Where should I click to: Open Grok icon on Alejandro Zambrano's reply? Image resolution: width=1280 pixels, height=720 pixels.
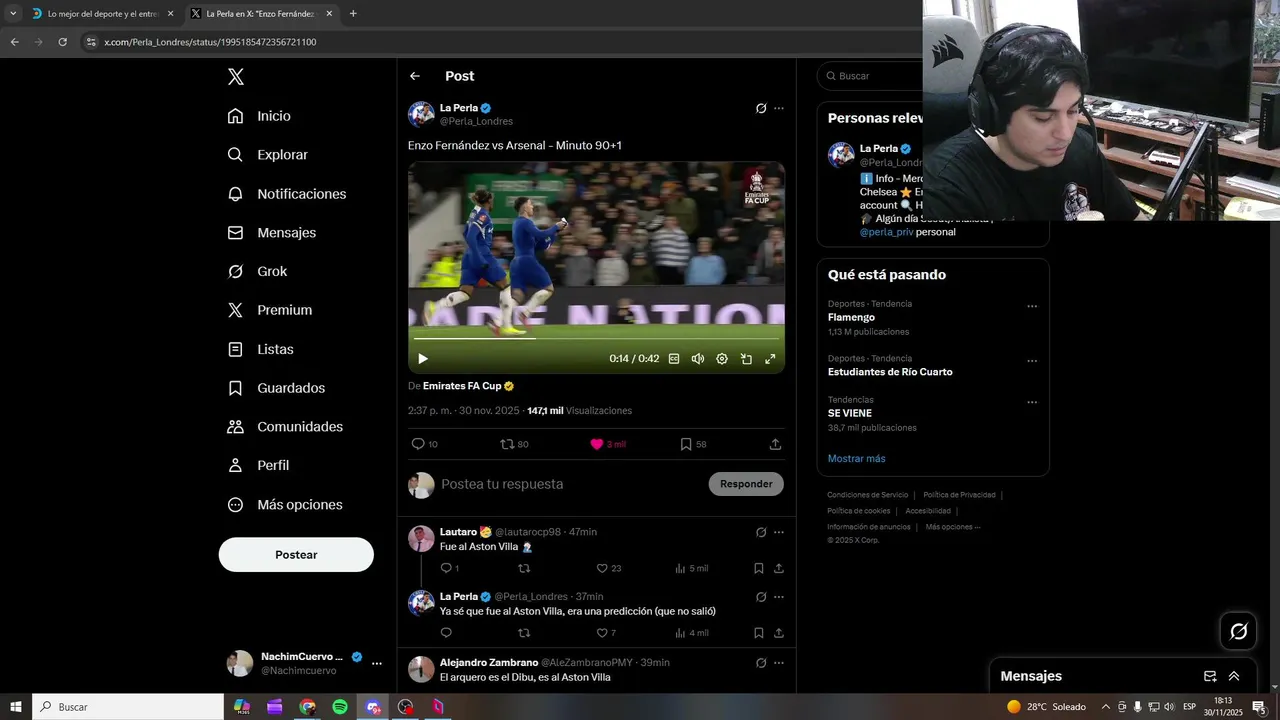tap(761, 662)
